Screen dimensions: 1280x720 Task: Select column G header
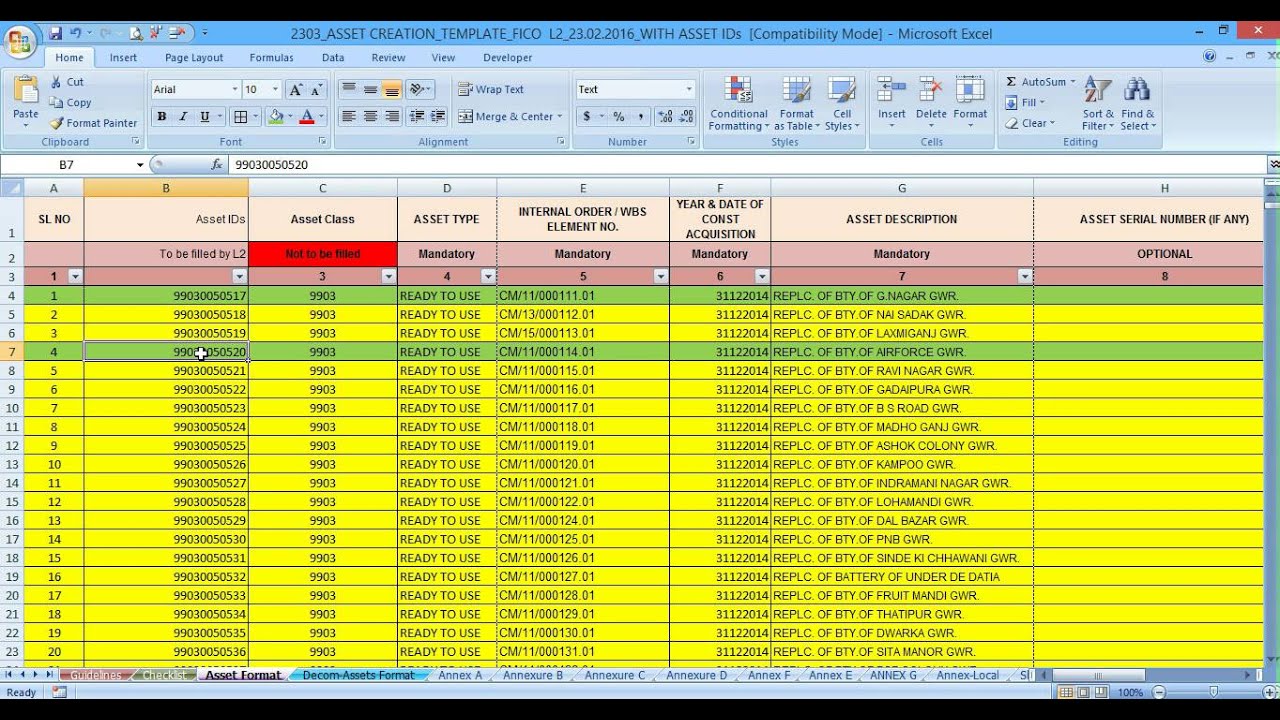pos(901,188)
